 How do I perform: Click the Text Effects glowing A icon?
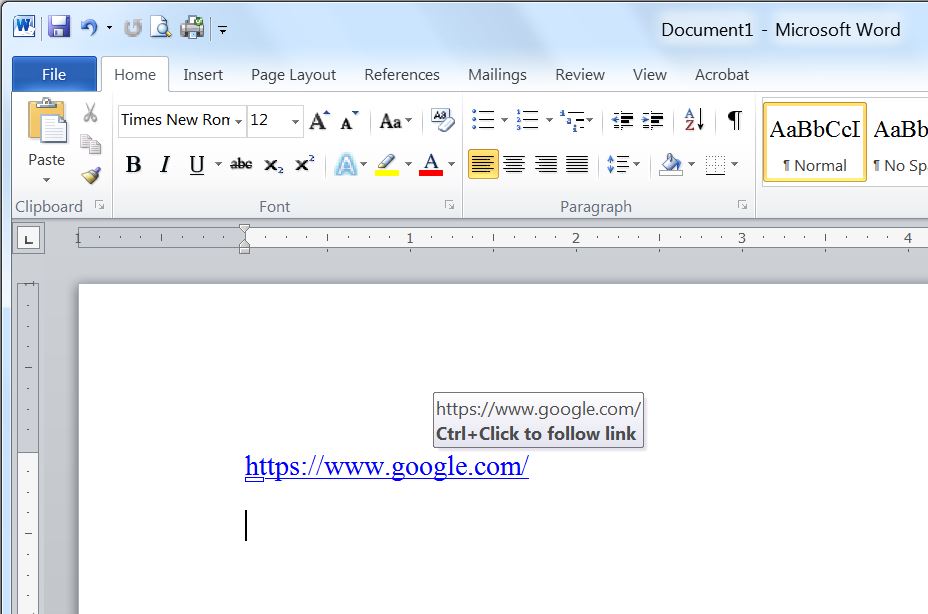pyautogui.click(x=346, y=165)
